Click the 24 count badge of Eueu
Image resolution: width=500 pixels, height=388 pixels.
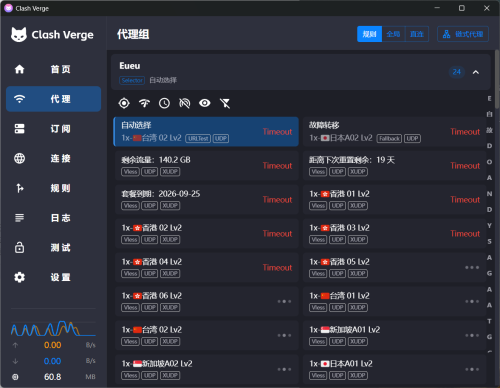457,72
